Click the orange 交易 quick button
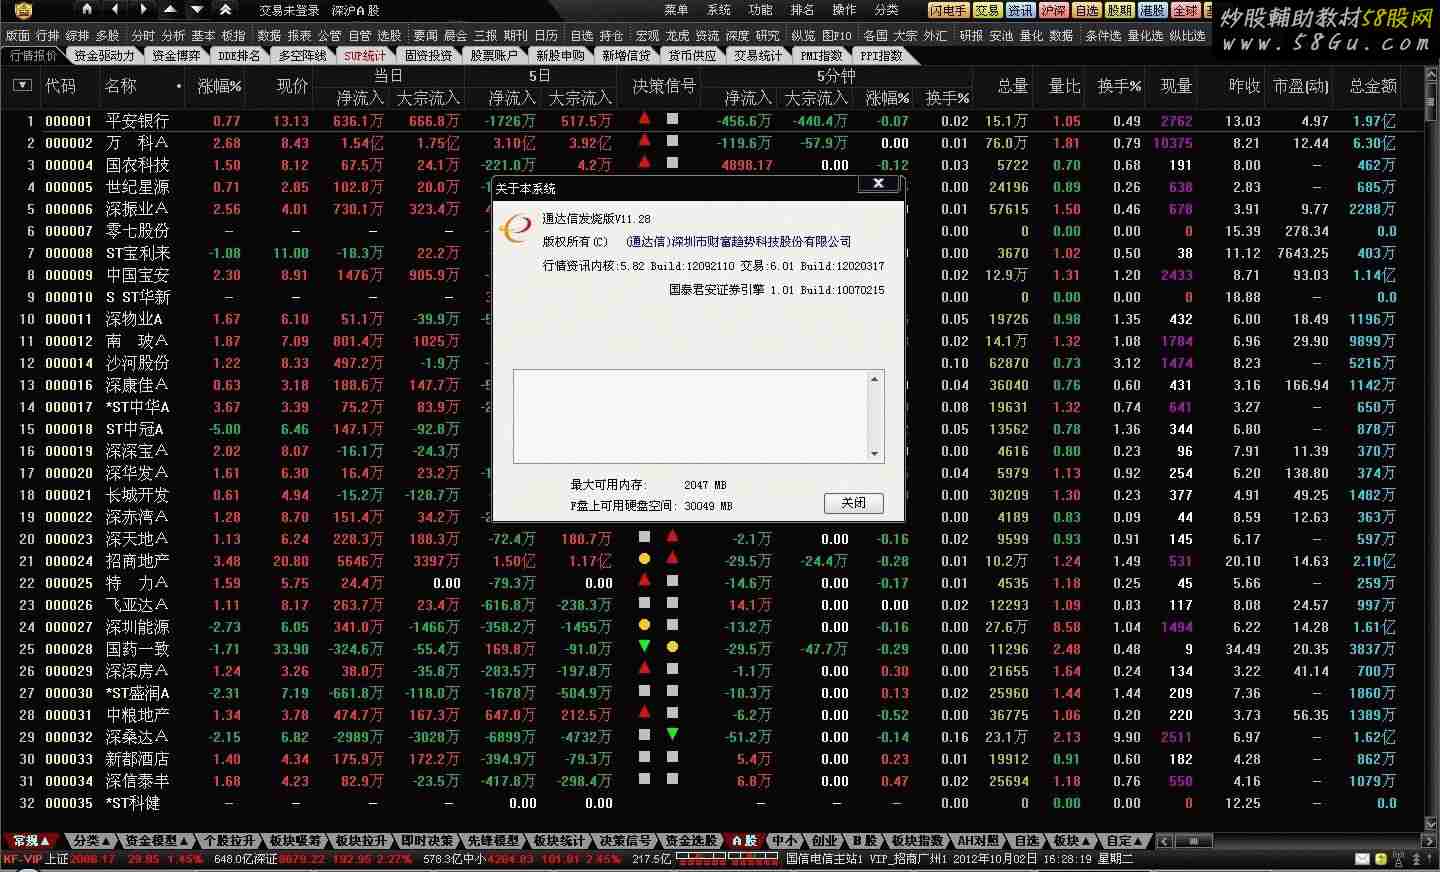 tap(987, 10)
